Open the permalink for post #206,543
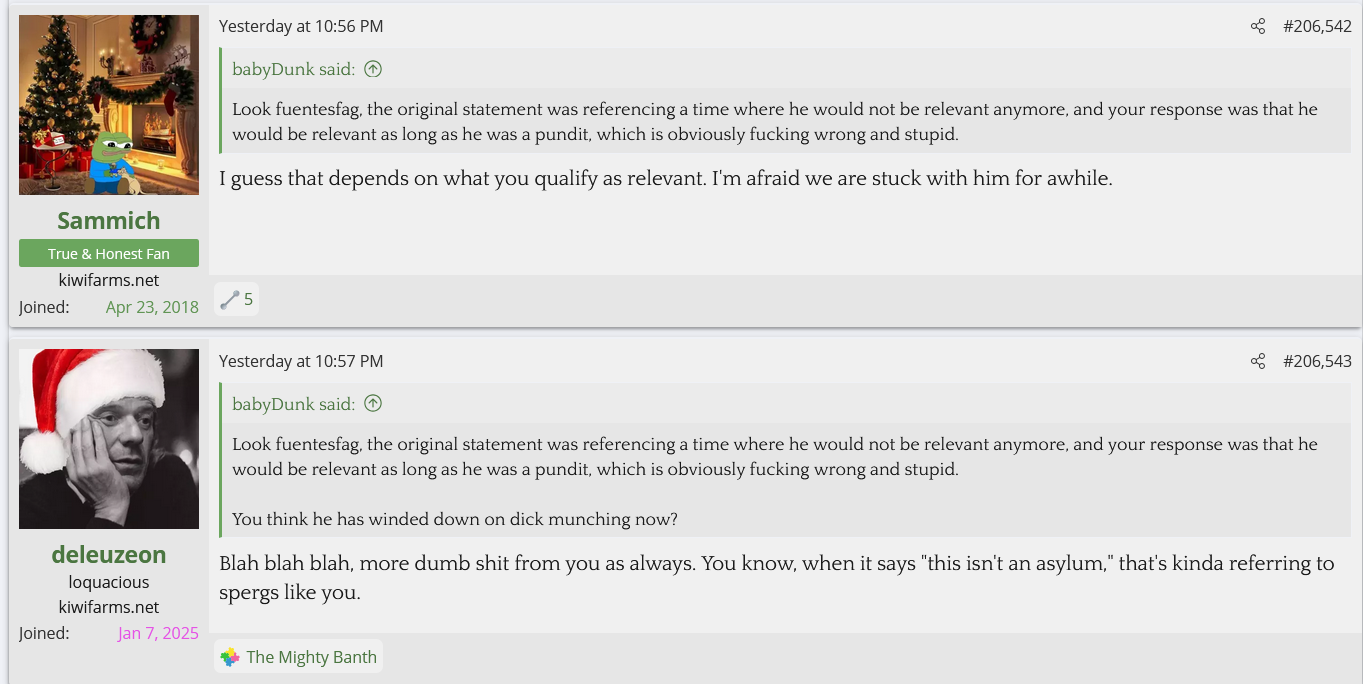This screenshot has height=684, width=1363. [x=1317, y=362]
